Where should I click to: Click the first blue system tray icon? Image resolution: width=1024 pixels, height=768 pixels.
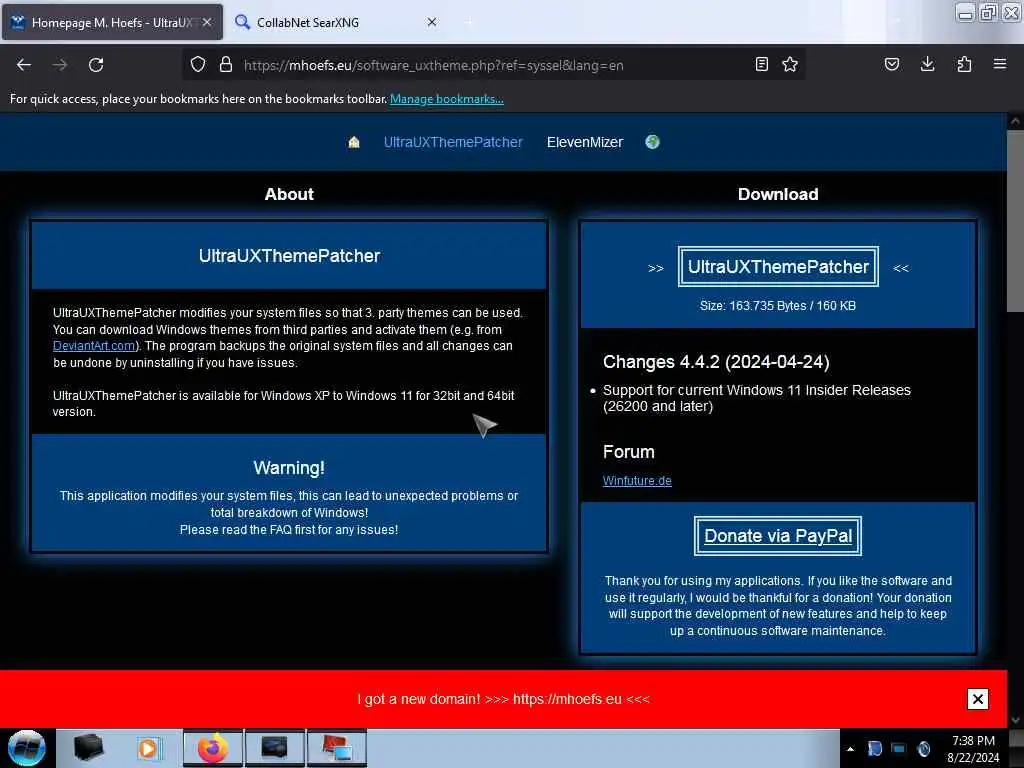875,748
